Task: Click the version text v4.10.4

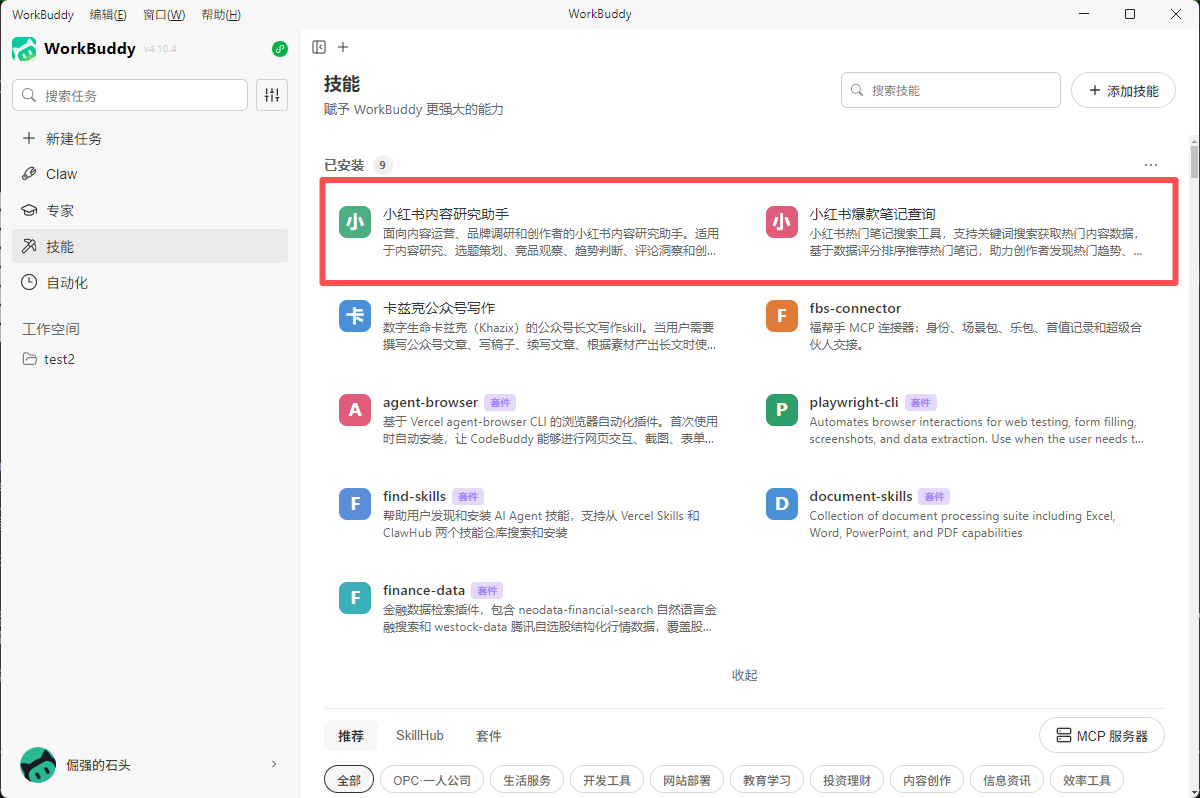Action: (x=160, y=49)
